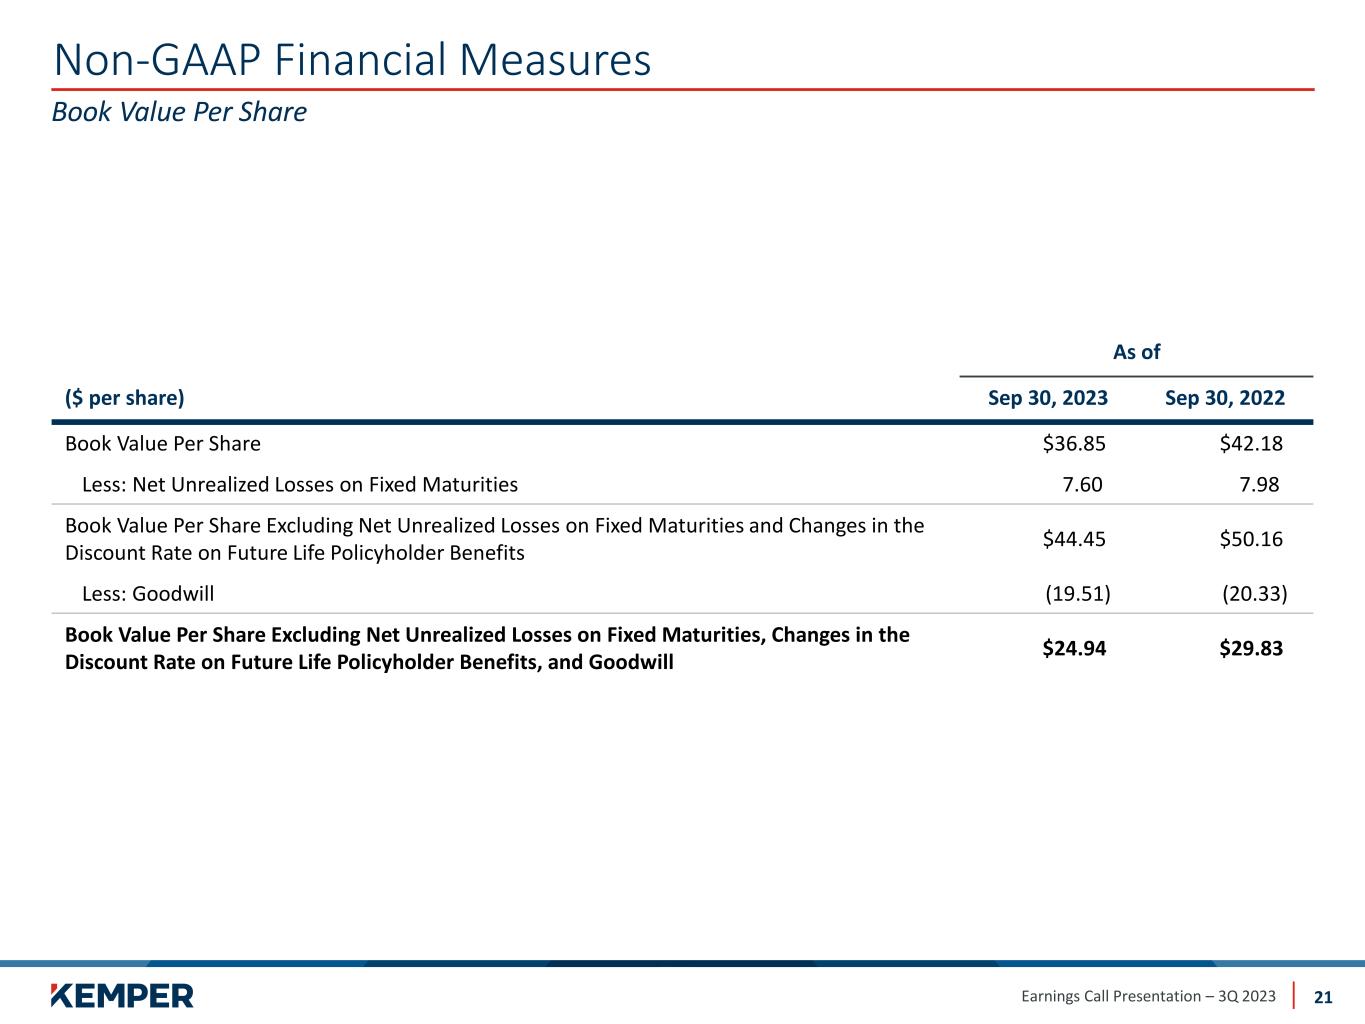Click the page number 21 in footer
This screenshot has width=1365, height=1024.
[x=1323, y=996]
